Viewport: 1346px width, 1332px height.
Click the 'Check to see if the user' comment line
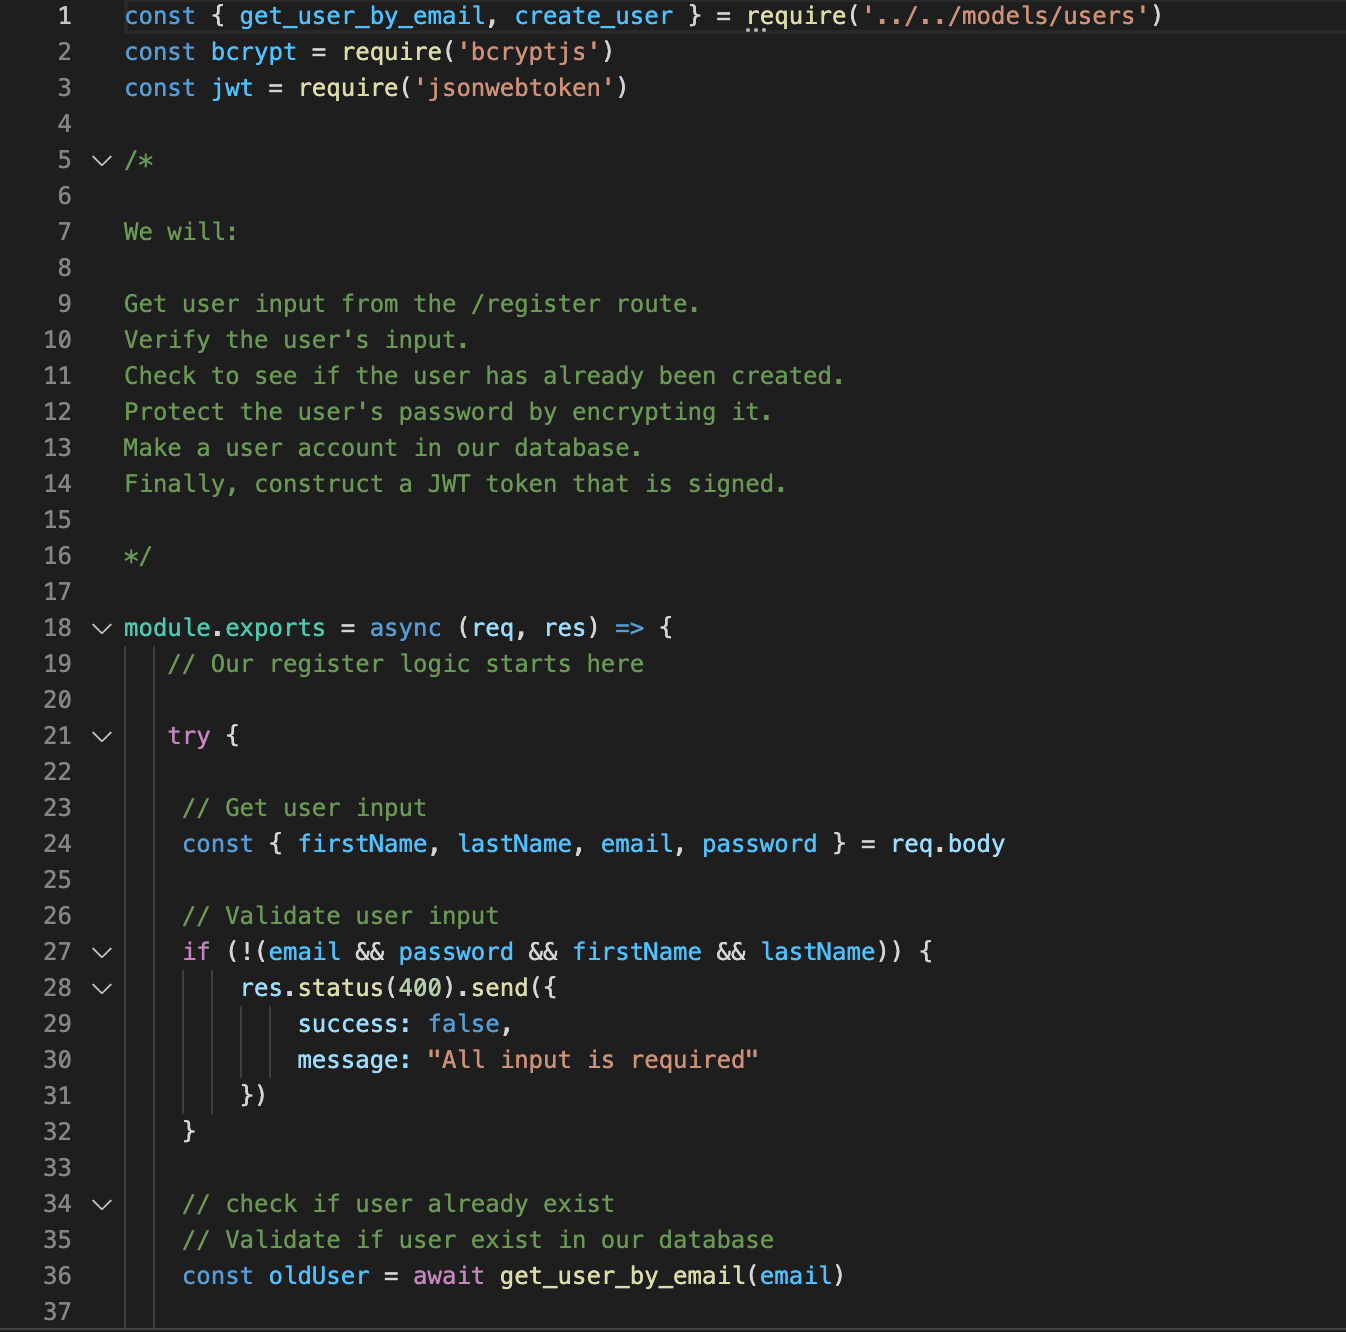coord(484,376)
